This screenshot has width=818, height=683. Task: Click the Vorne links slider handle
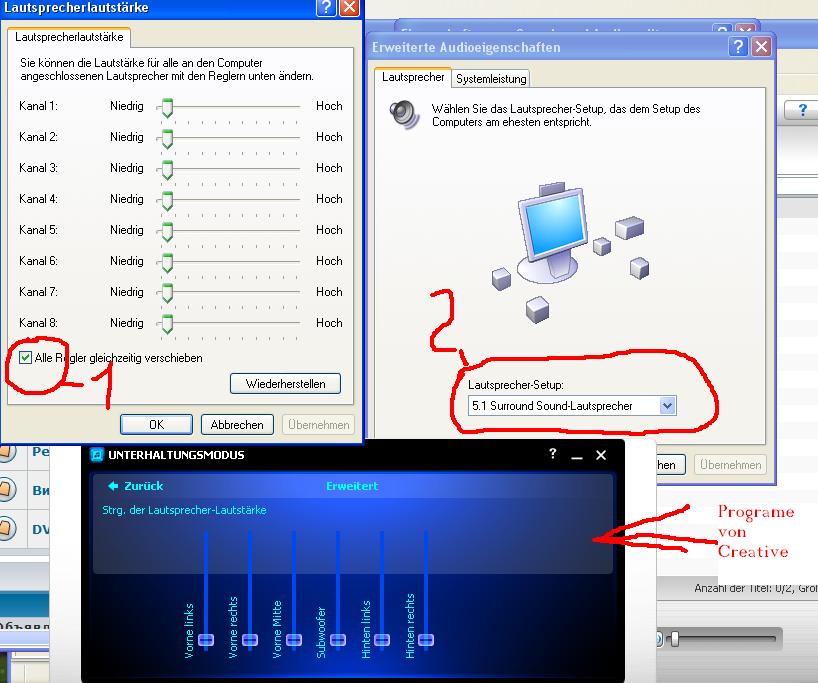tap(206, 639)
